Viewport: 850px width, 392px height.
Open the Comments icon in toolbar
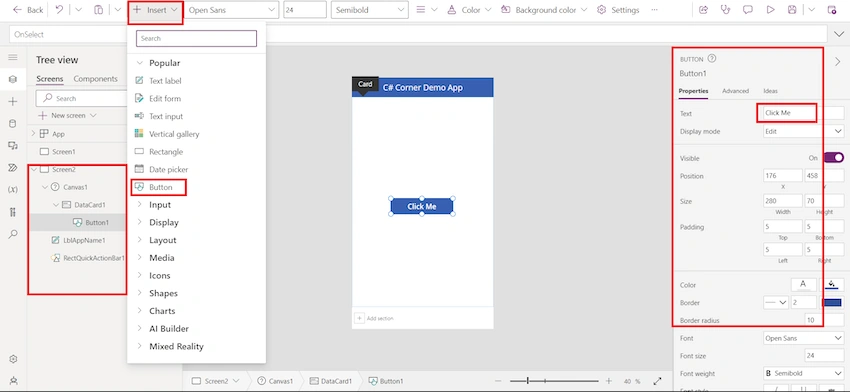748,10
